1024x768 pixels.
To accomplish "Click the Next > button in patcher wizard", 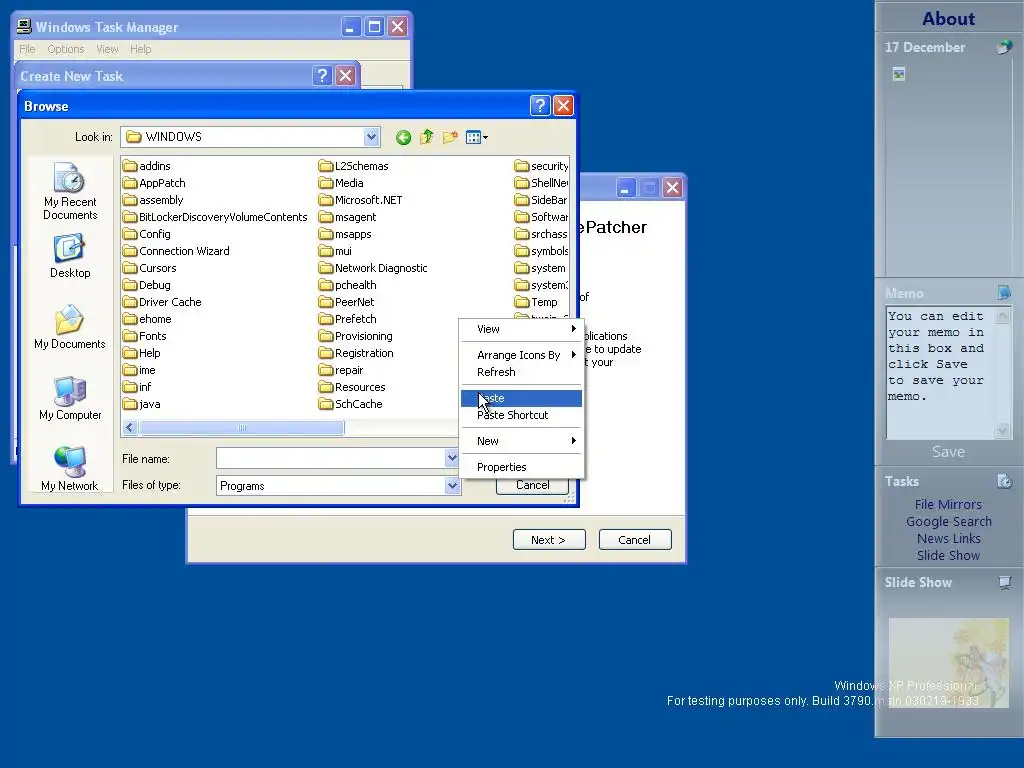I will [x=549, y=540].
